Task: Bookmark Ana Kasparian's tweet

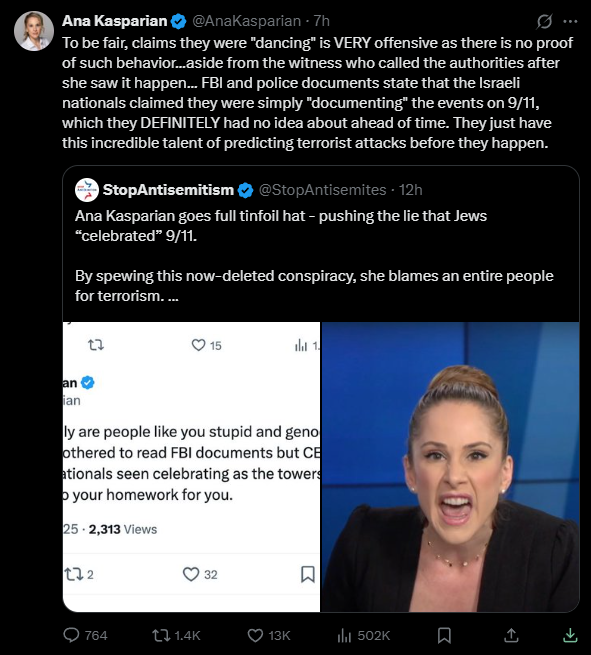Action: click(x=444, y=635)
